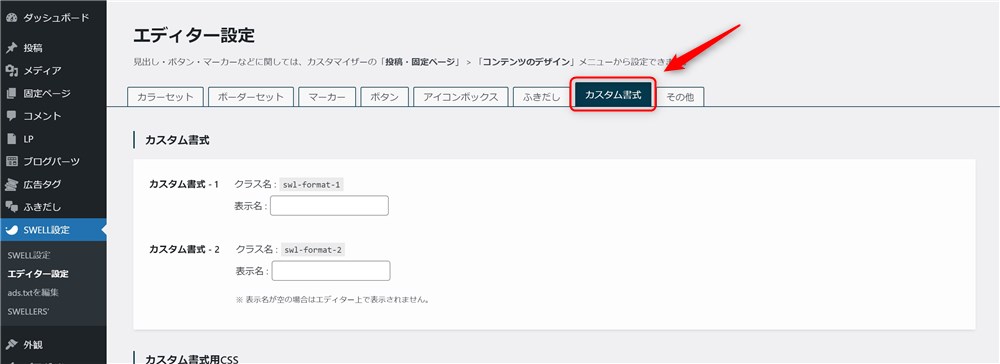This screenshot has width=1000, height=364.
Task: Click the chat bubbles icon beside ふきだし
Action: point(11,207)
